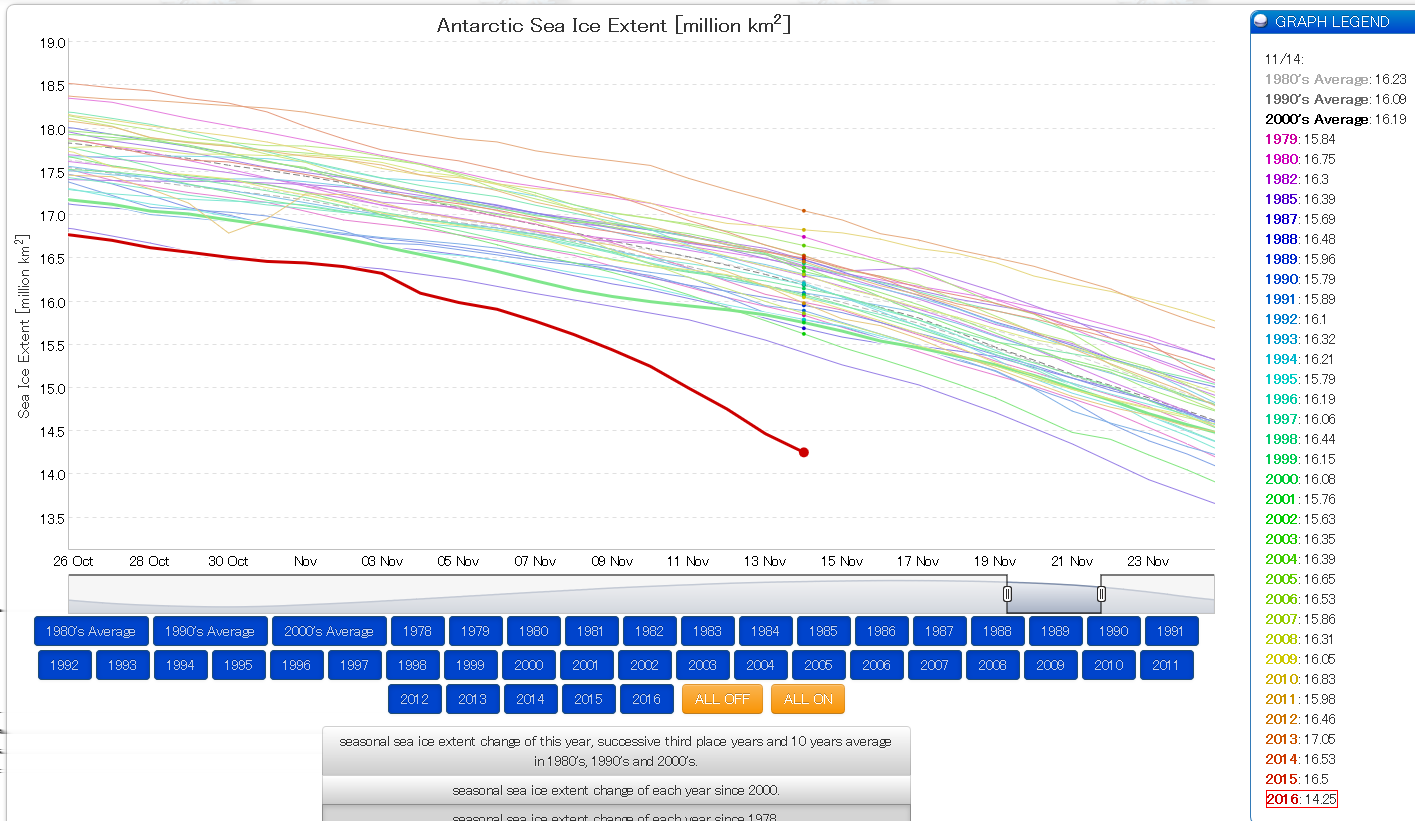Show or hide the 2014 line
The height and width of the screenshot is (821, 1415).
[x=530, y=699]
